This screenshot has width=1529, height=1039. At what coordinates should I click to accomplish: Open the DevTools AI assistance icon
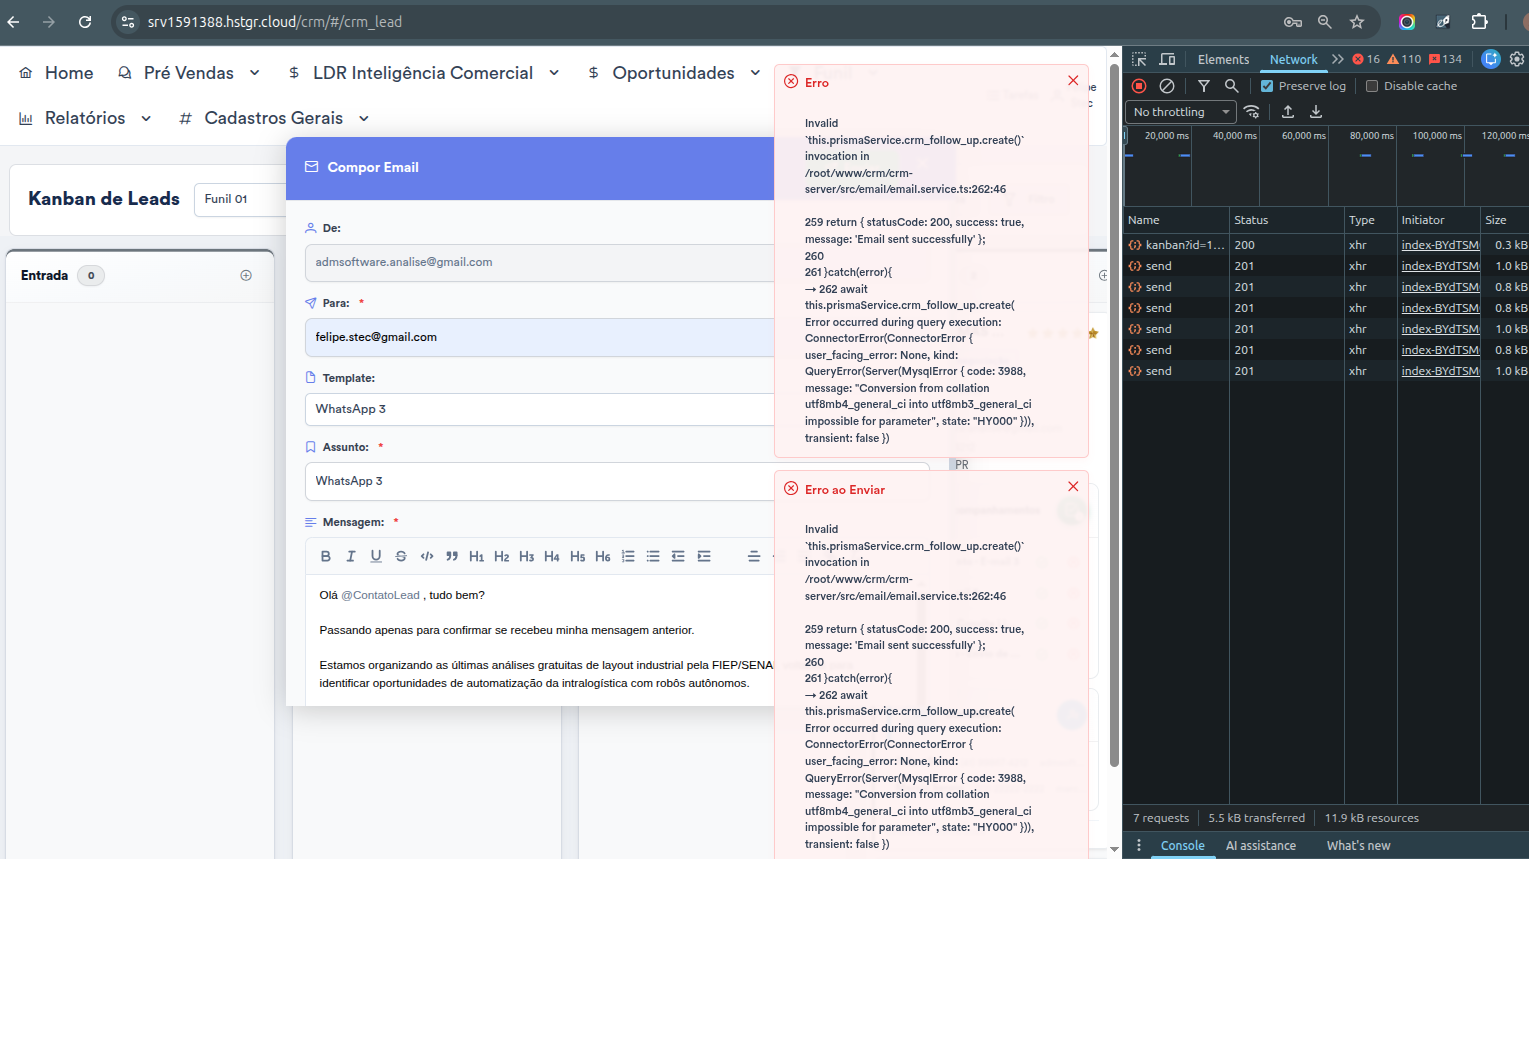click(x=1491, y=59)
